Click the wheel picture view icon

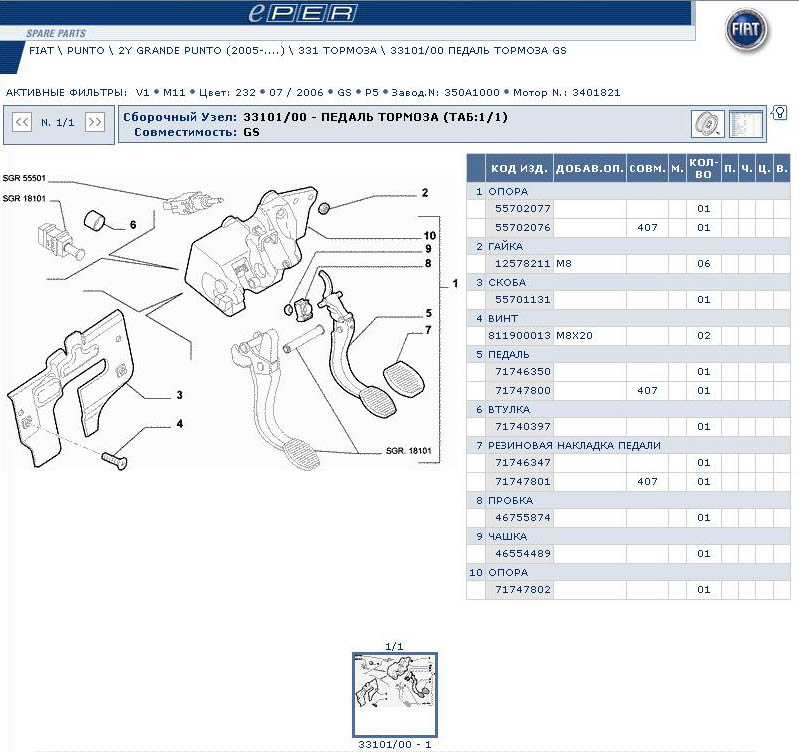708,124
